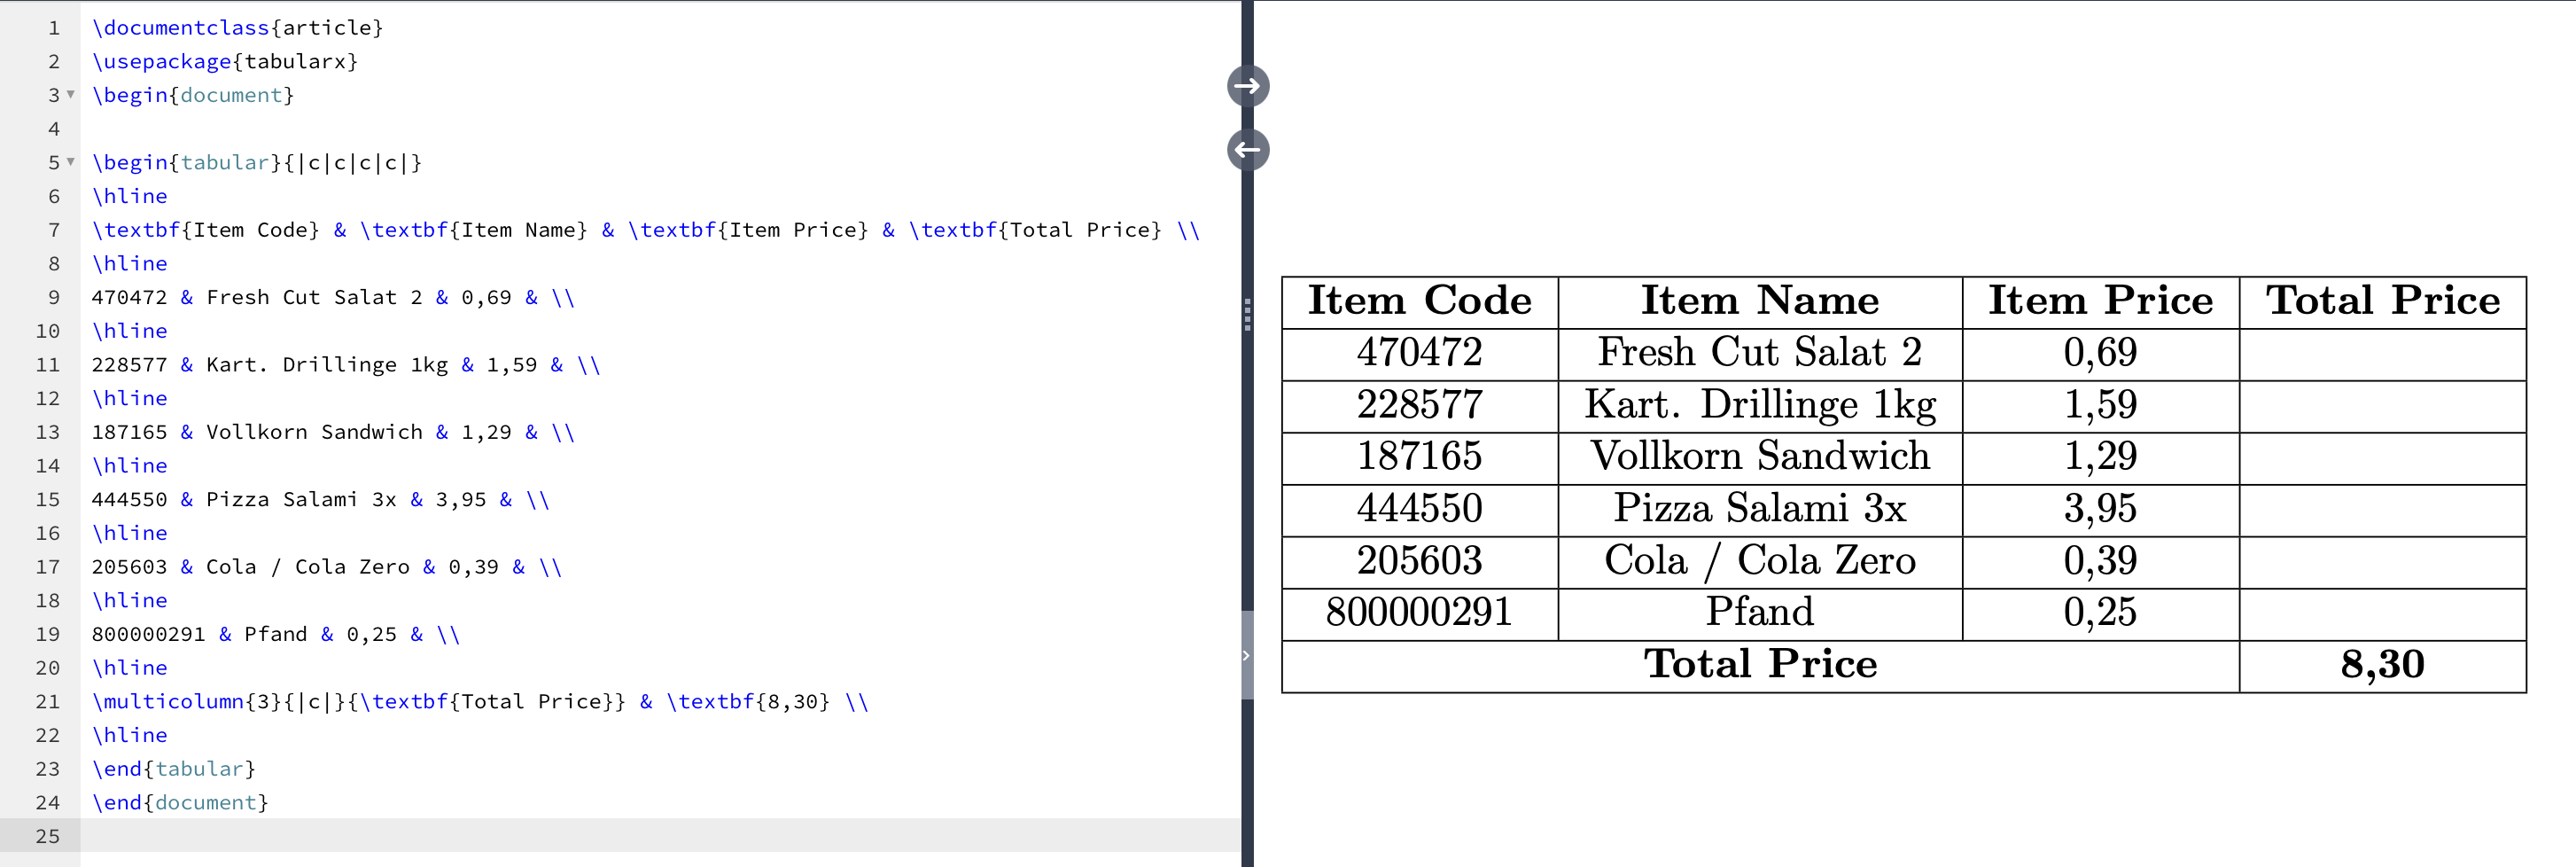Click 'Pizza Salami 3x' in the code
The width and height of the screenshot is (2576, 867).
[x=301, y=499]
